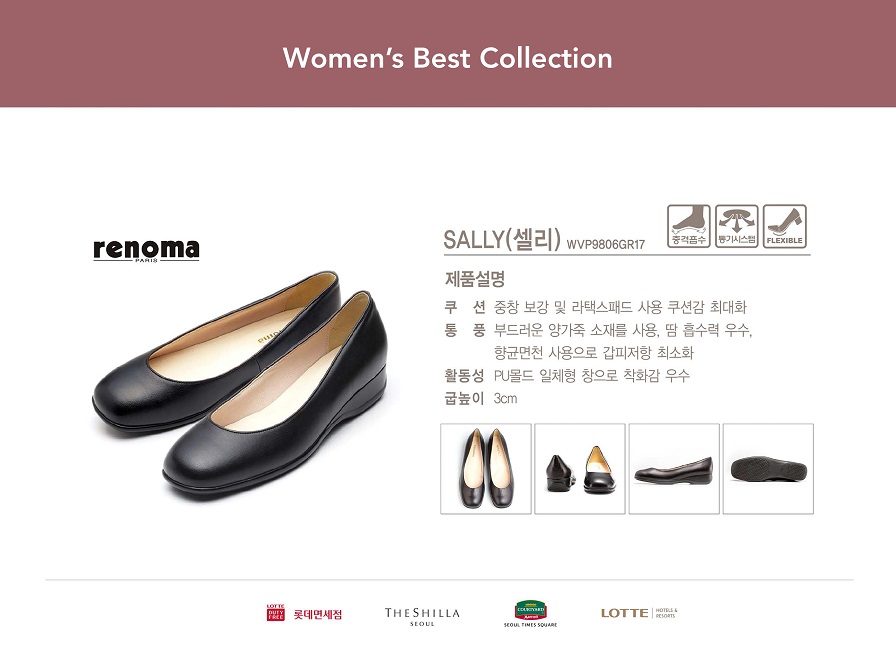
Task: Click the Women's Best Collection banner title
Action: (447, 58)
